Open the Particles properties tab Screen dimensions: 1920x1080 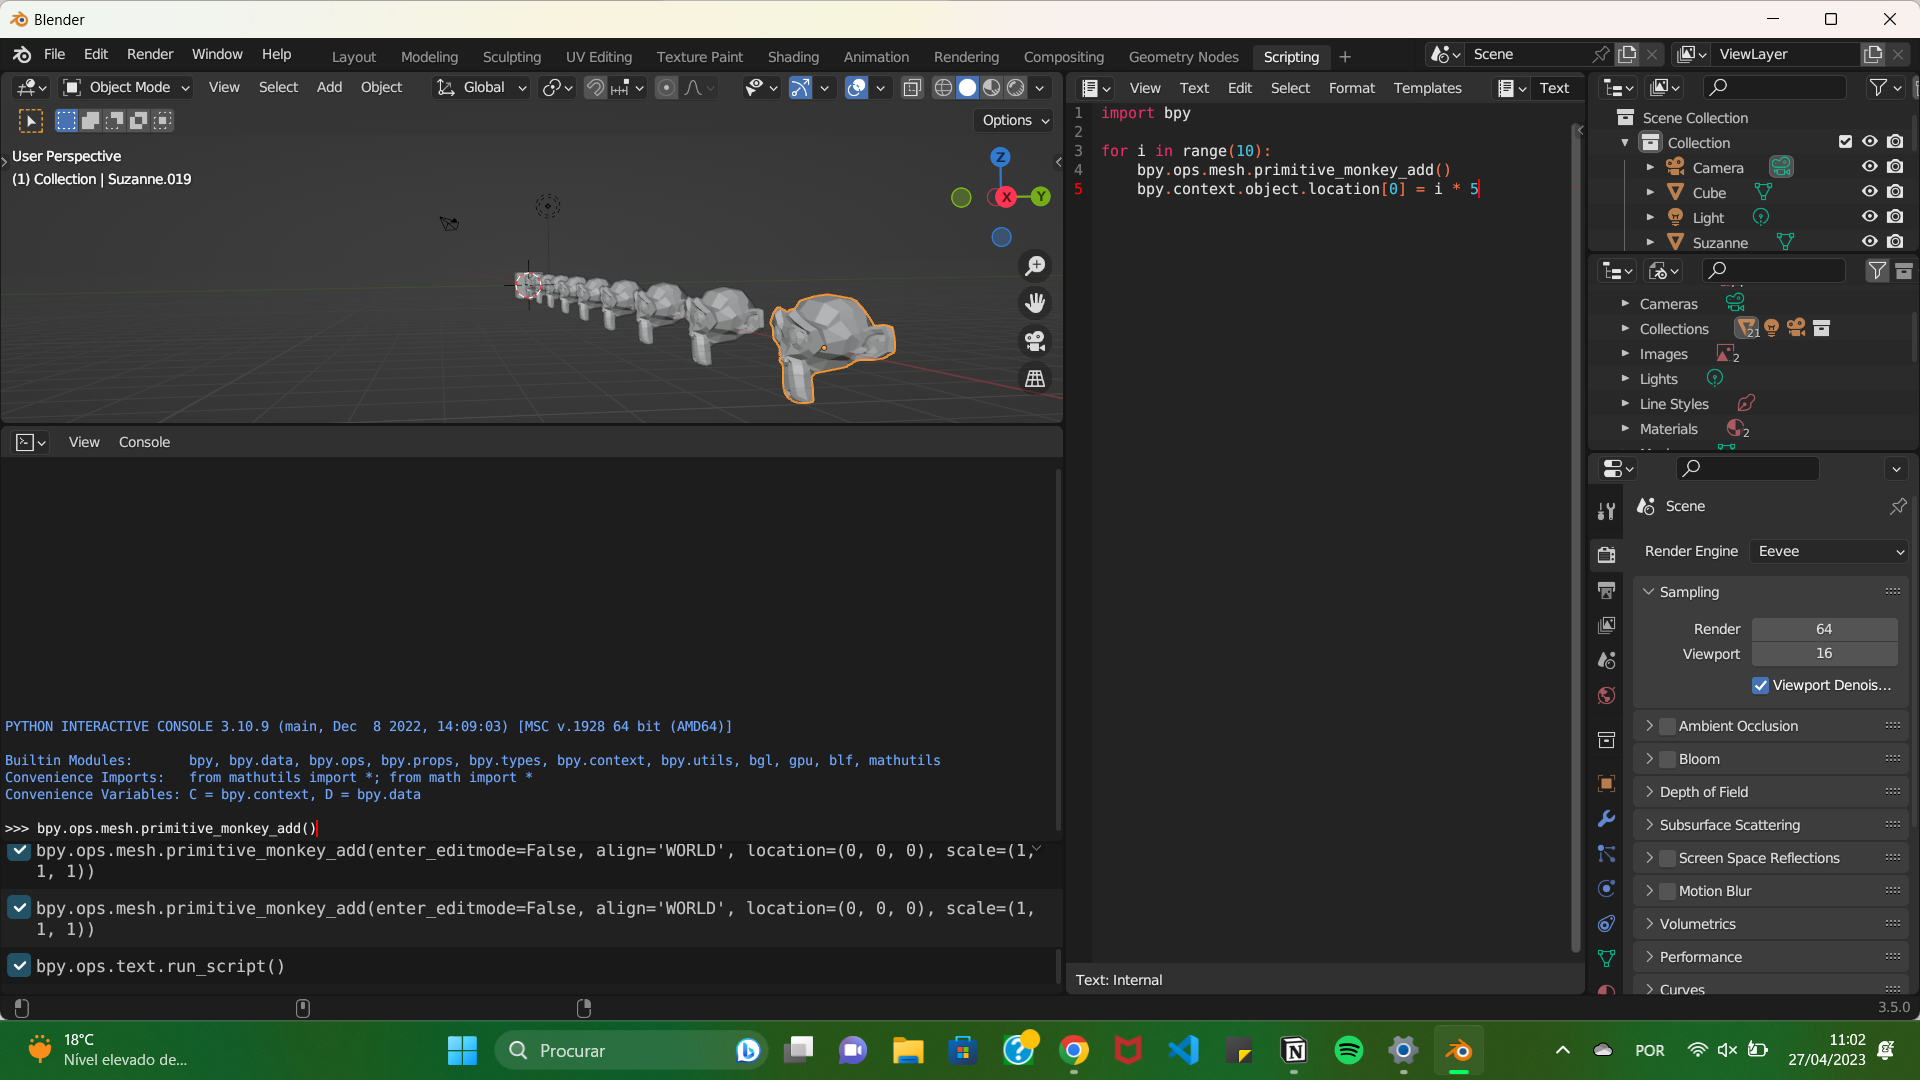pyautogui.click(x=1606, y=853)
